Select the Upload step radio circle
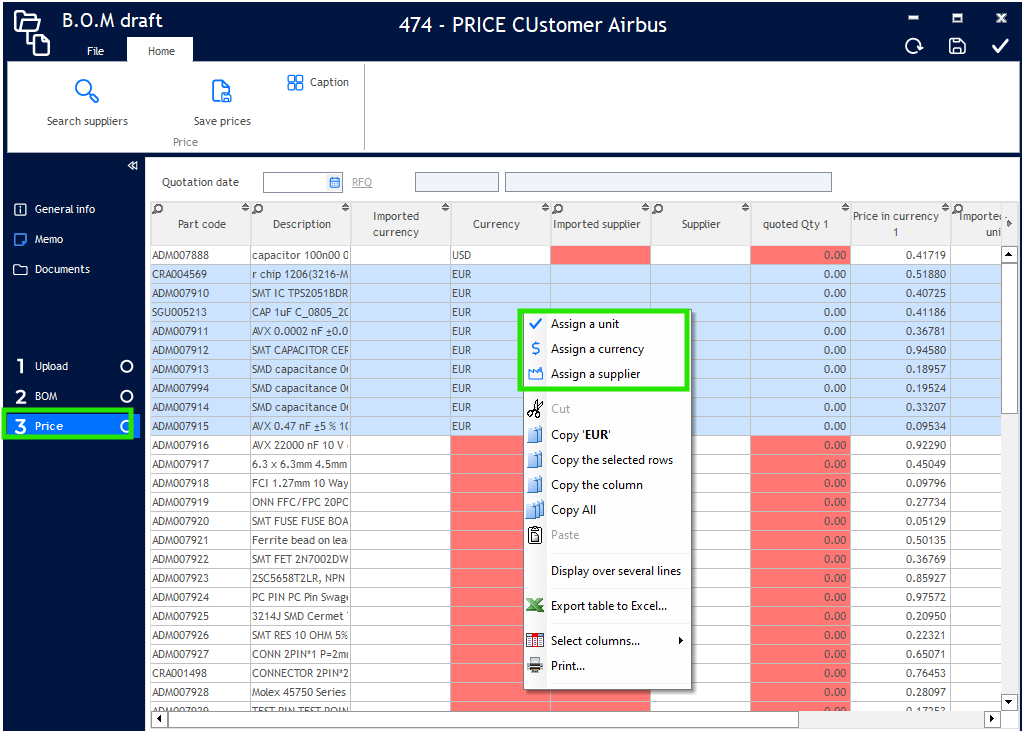 click(x=126, y=366)
